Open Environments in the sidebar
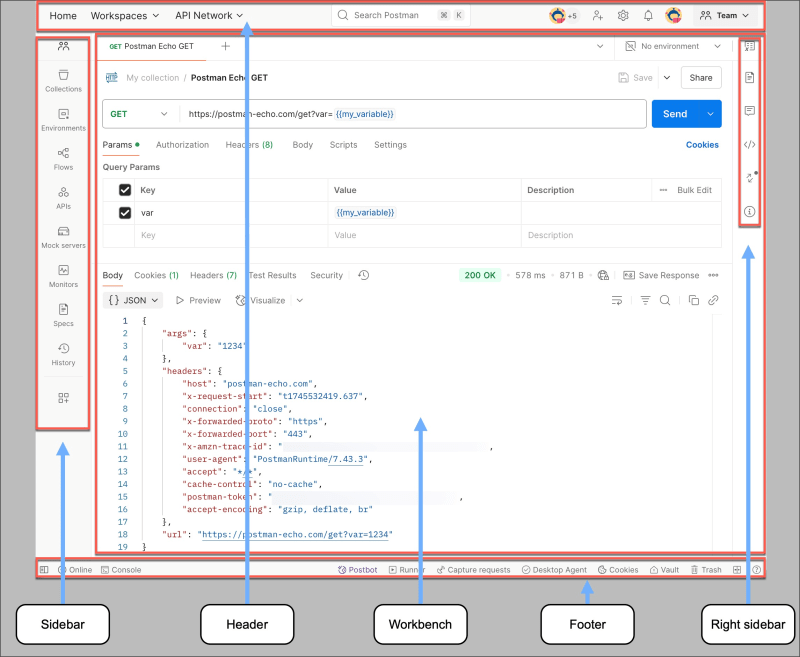 coord(63,120)
